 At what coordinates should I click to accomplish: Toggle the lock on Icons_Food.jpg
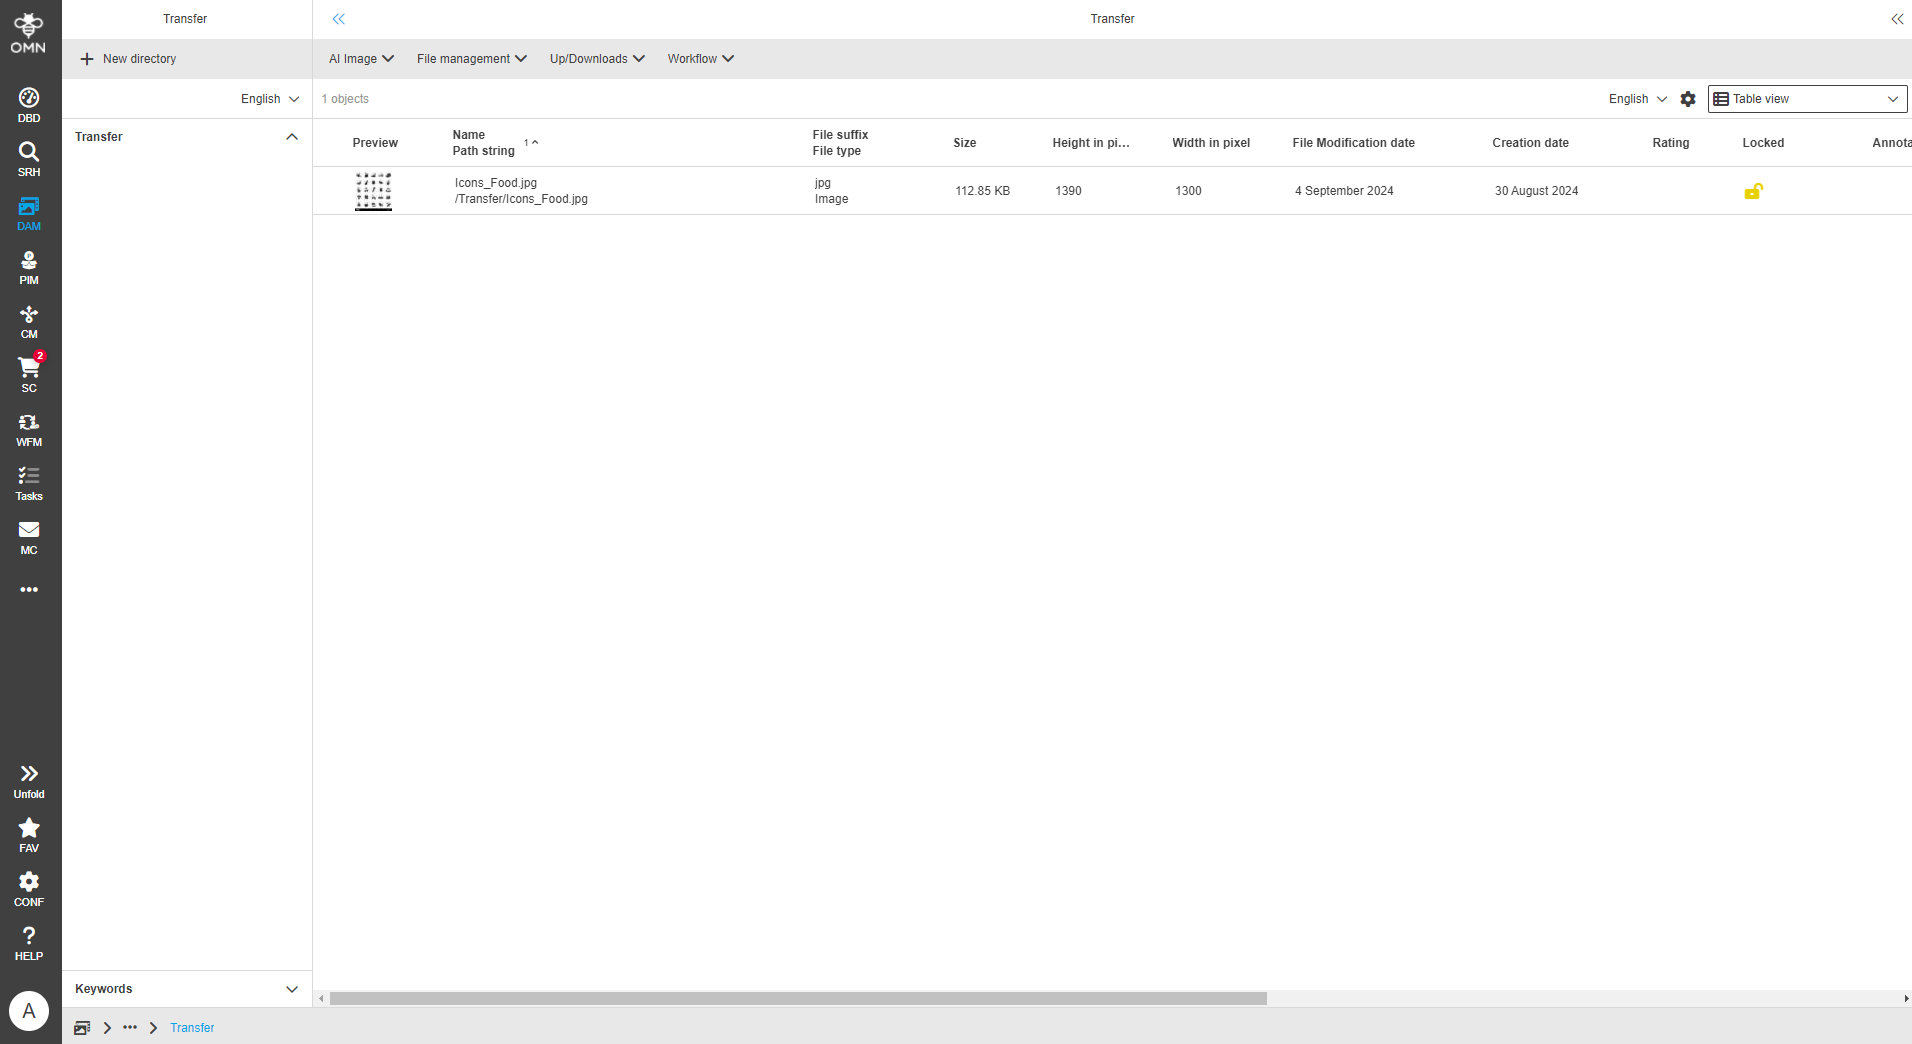pos(1753,191)
